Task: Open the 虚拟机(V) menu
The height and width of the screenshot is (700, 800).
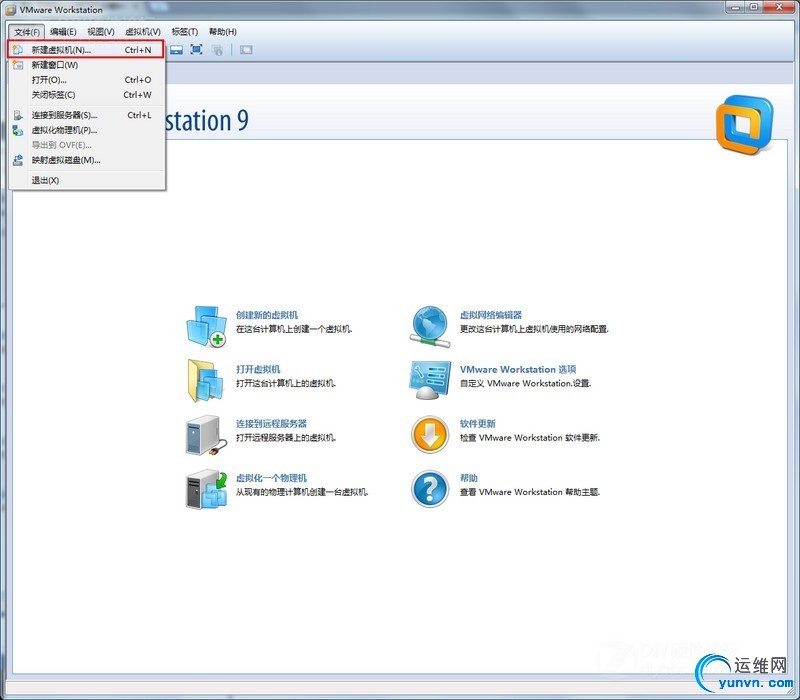Action: [143, 32]
